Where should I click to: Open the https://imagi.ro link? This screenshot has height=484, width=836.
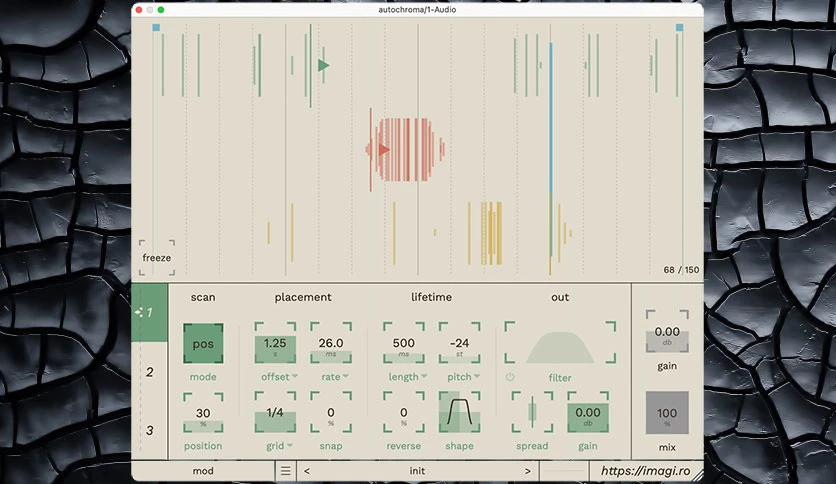646,471
